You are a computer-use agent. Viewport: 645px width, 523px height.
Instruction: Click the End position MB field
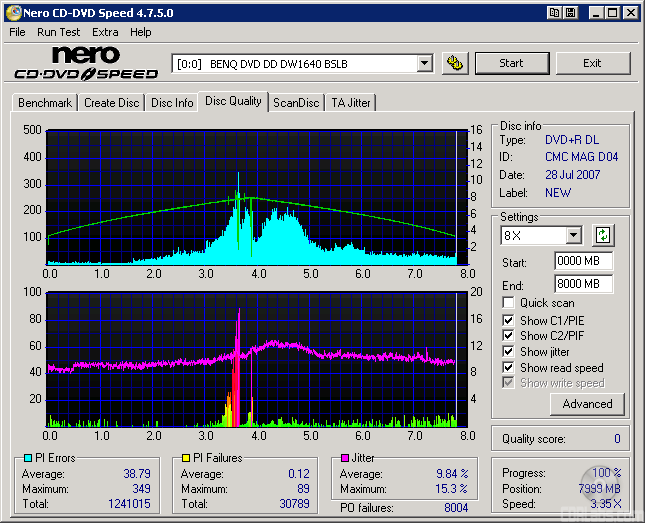583,284
